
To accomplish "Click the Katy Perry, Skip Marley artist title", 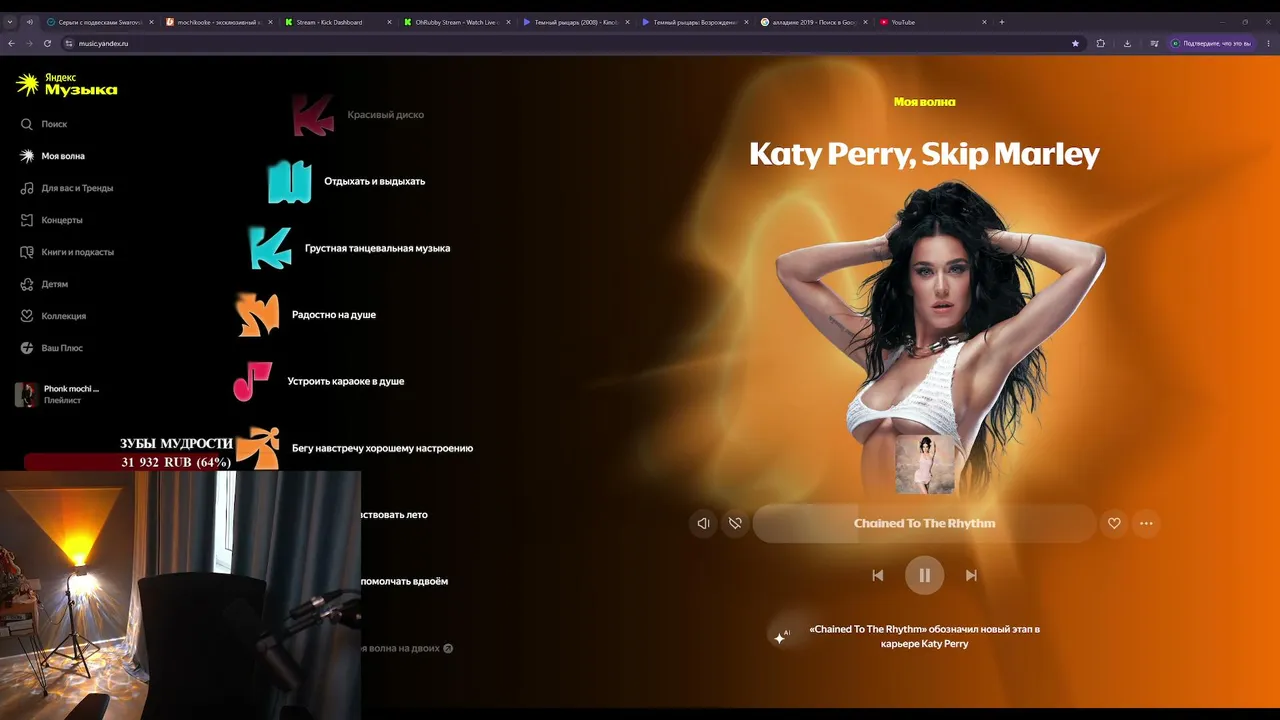I will pos(925,154).
